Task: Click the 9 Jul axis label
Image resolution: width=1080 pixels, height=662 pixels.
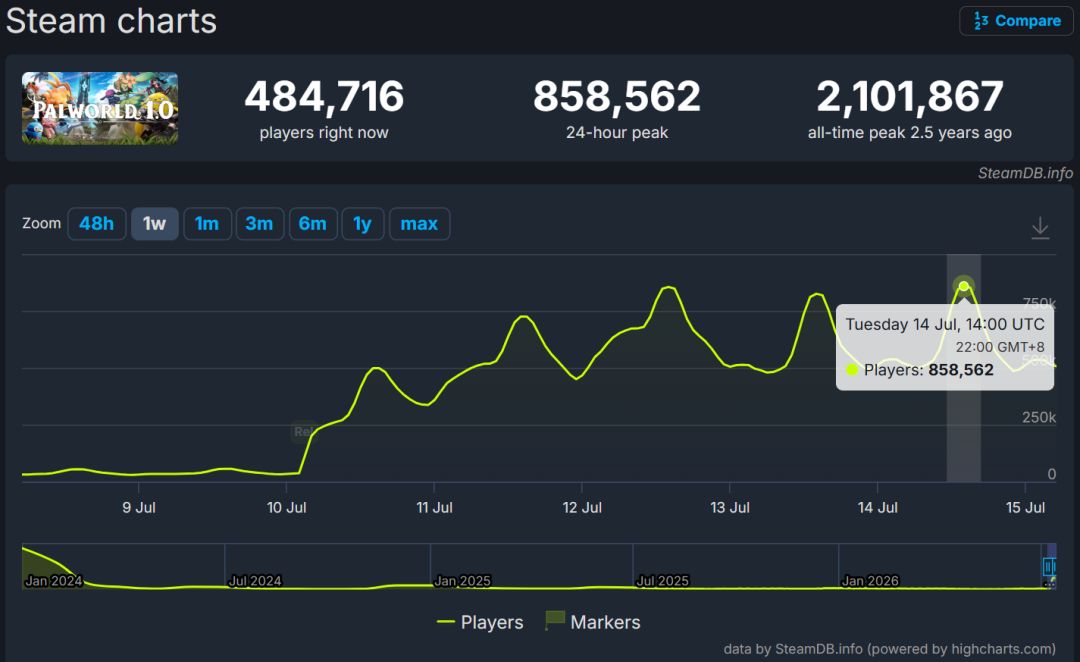Action: (138, 508)
